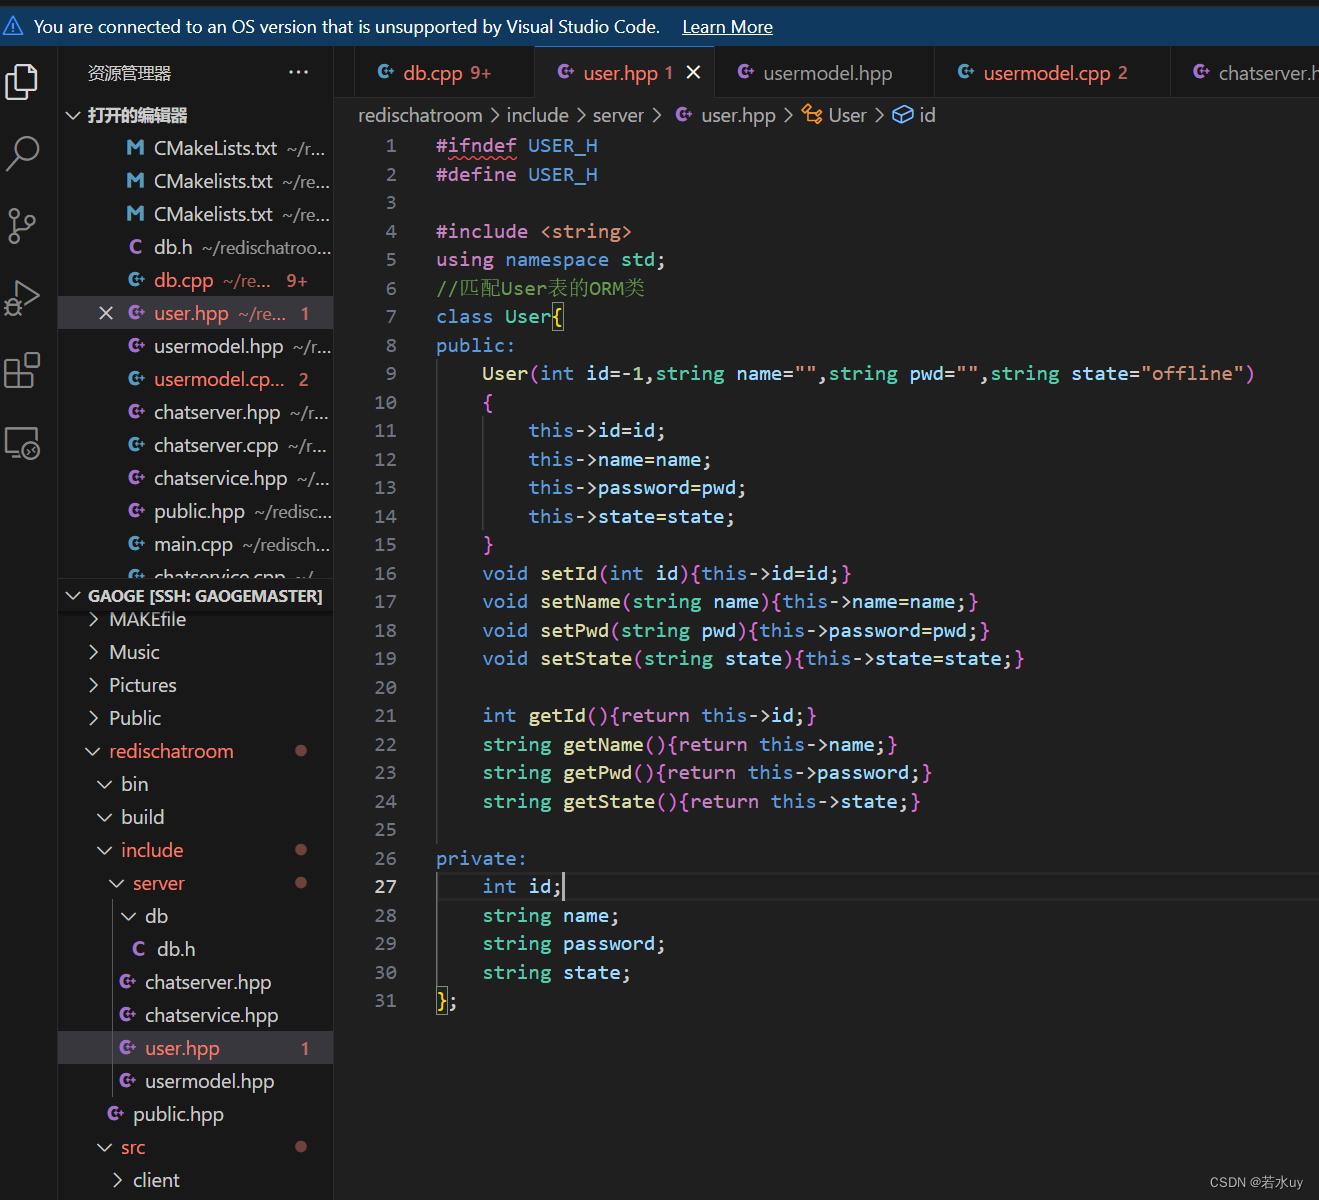This screenshot has width=1319, height=1200.
Task: Collapse the build folder
Action: (142, 817)
